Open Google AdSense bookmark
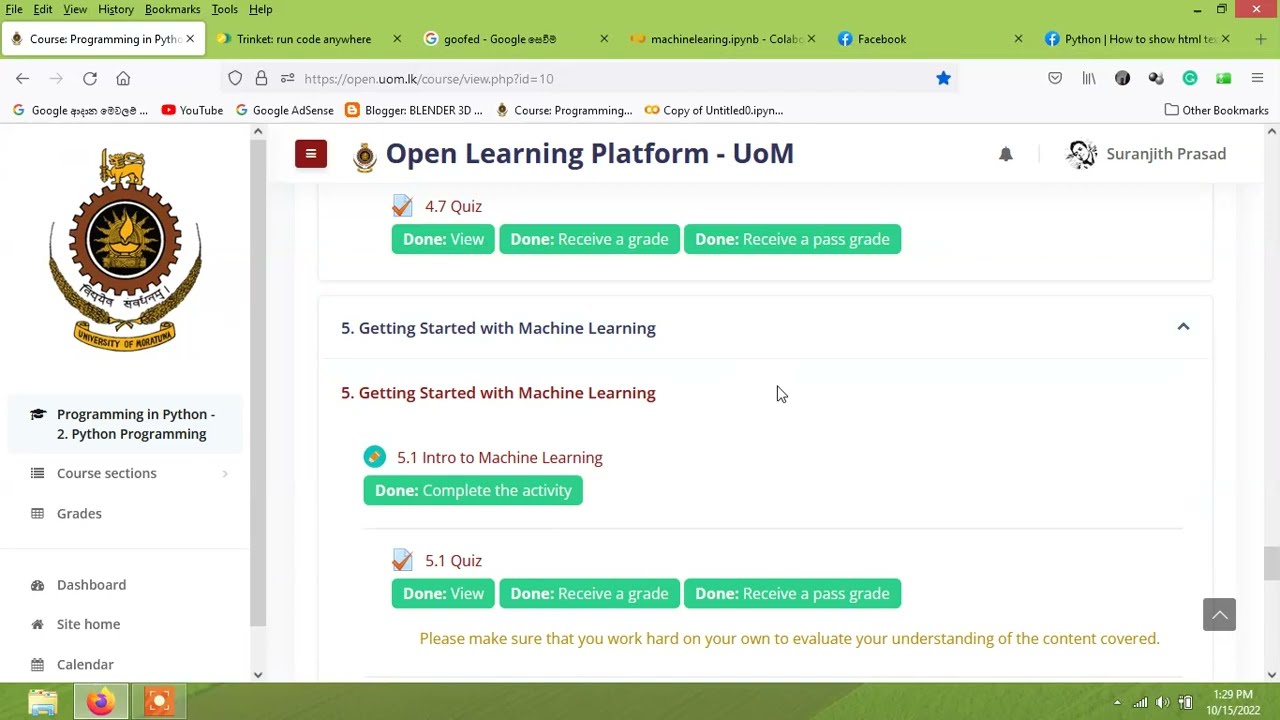Viewport: 1280px width, 720px height. (x=284, y=110)
